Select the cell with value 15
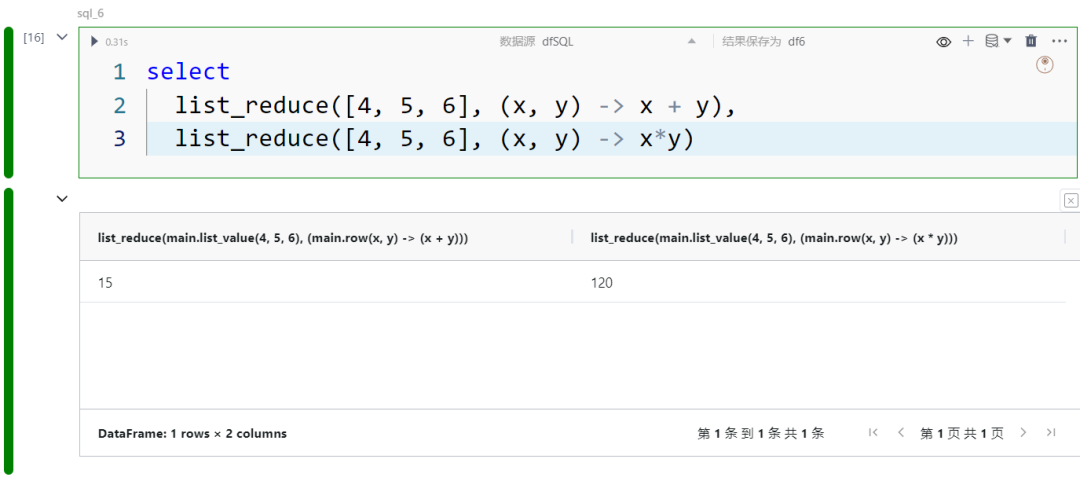This screenshot has width=1080, height=503. tap(326, 282)
